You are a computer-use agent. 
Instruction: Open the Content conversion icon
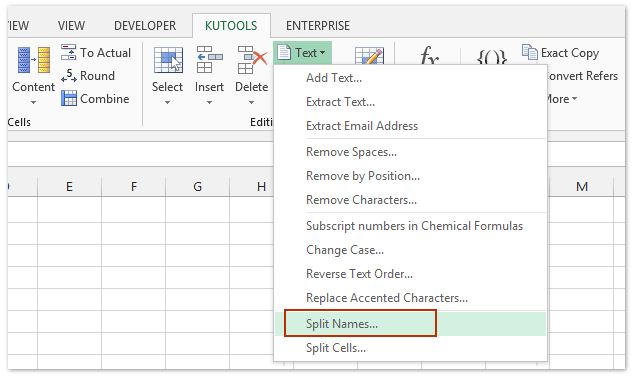pos(34,60)
